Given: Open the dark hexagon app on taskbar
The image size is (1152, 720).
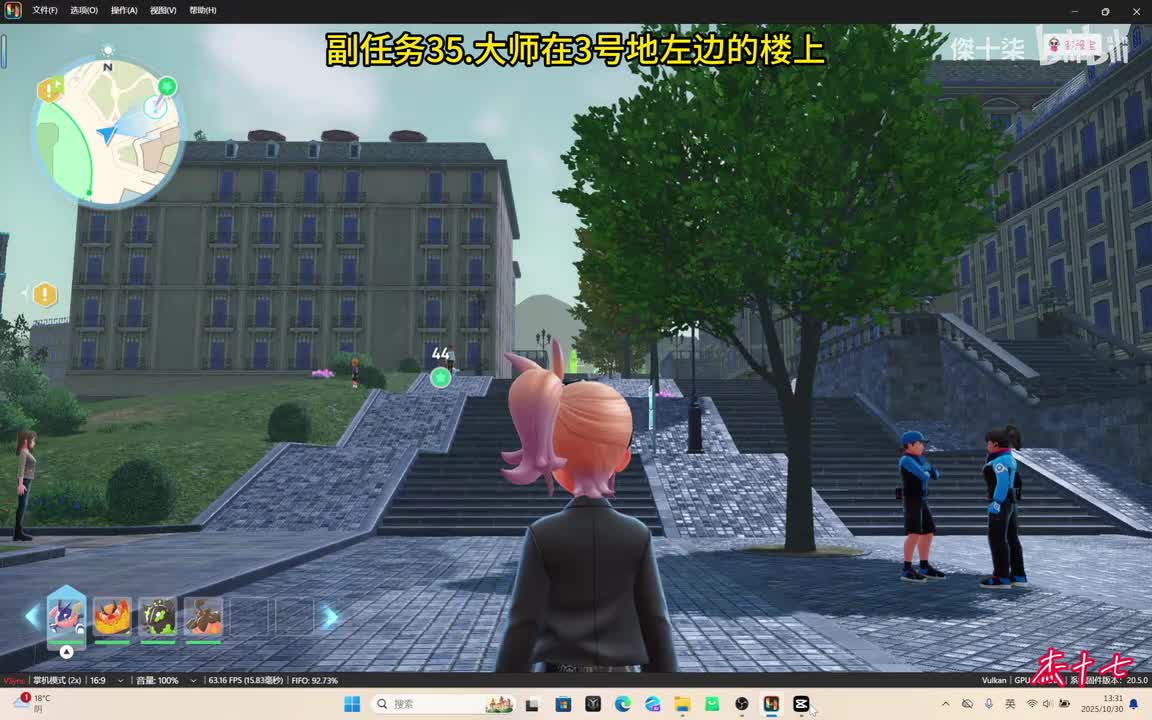Looking at the screenshot, I should pos(593,704).
